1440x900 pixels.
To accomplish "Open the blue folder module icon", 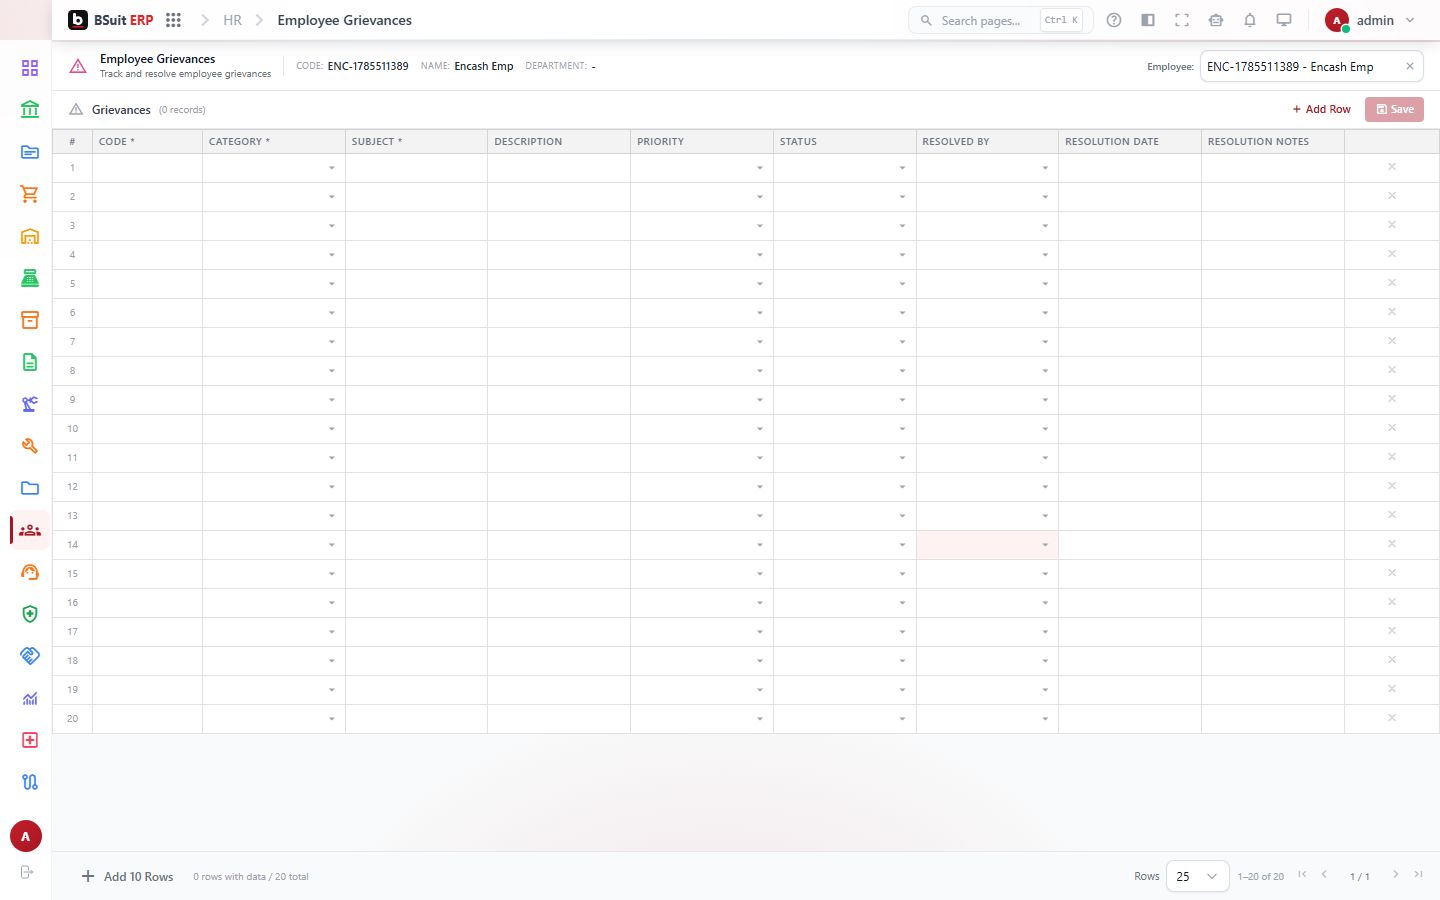I will [x=30, y=488].
